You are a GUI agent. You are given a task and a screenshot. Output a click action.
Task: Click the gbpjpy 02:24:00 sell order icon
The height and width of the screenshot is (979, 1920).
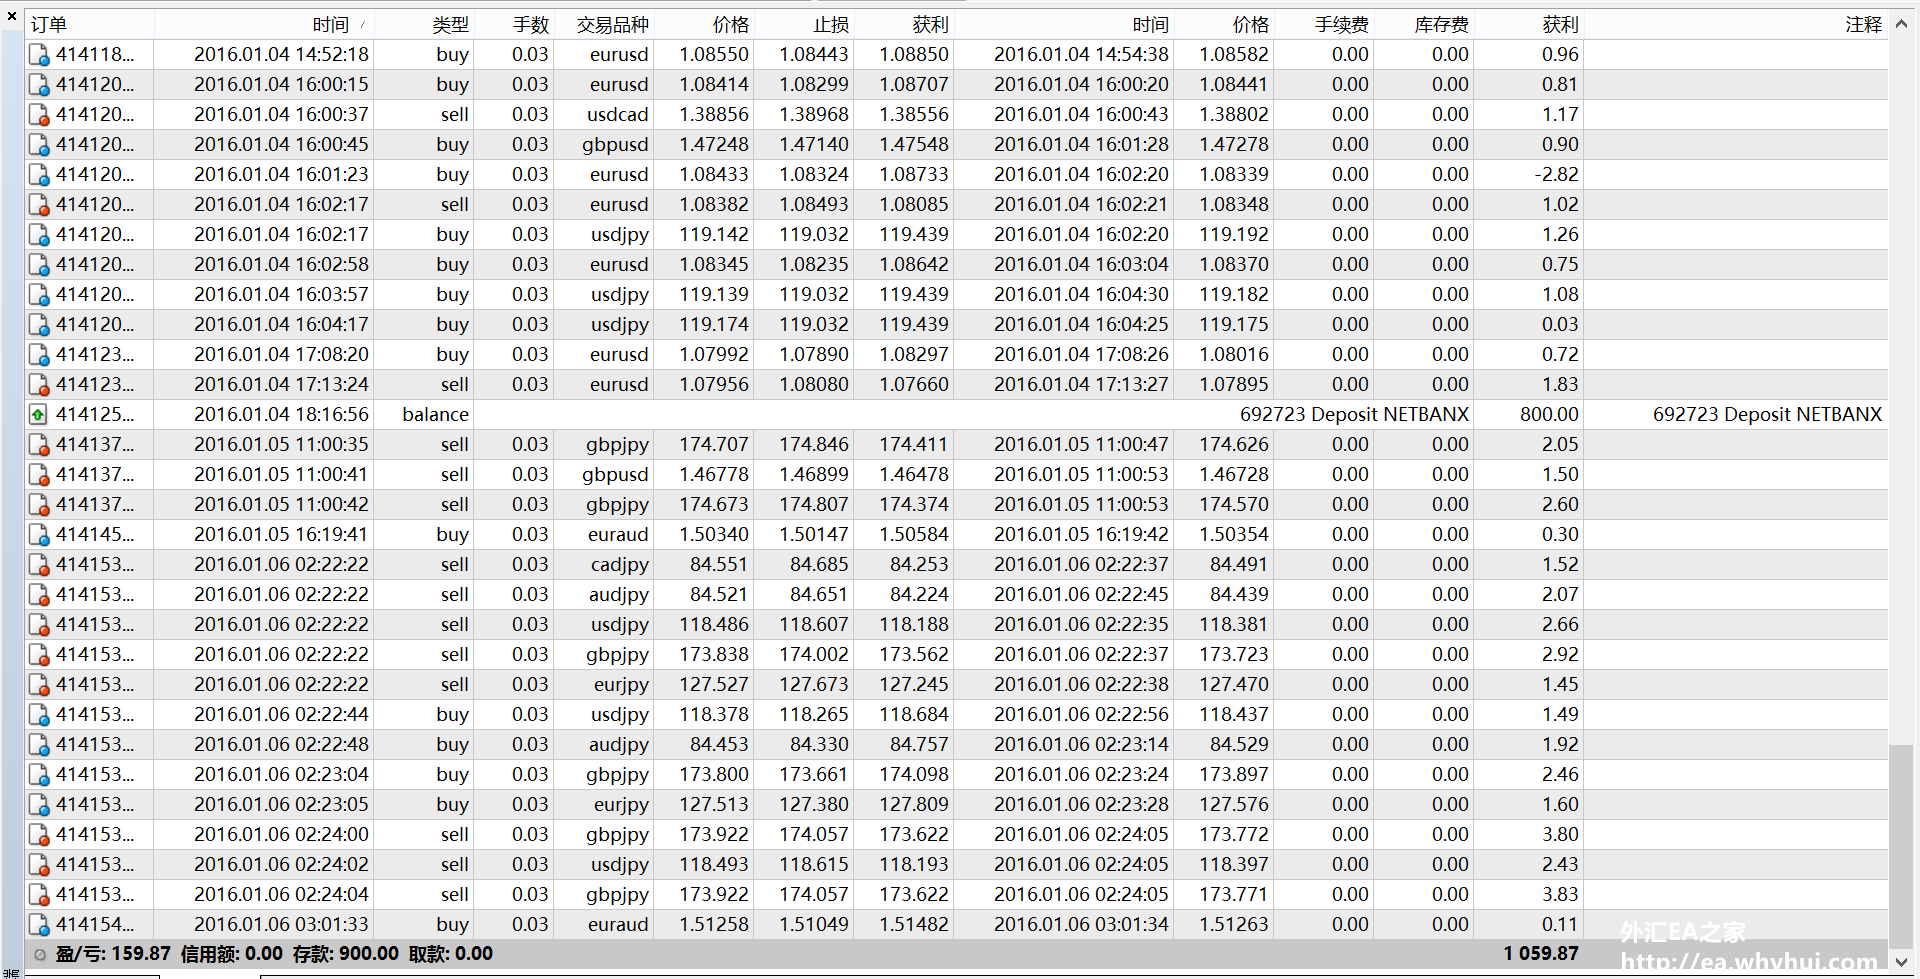tap(39, 835)
